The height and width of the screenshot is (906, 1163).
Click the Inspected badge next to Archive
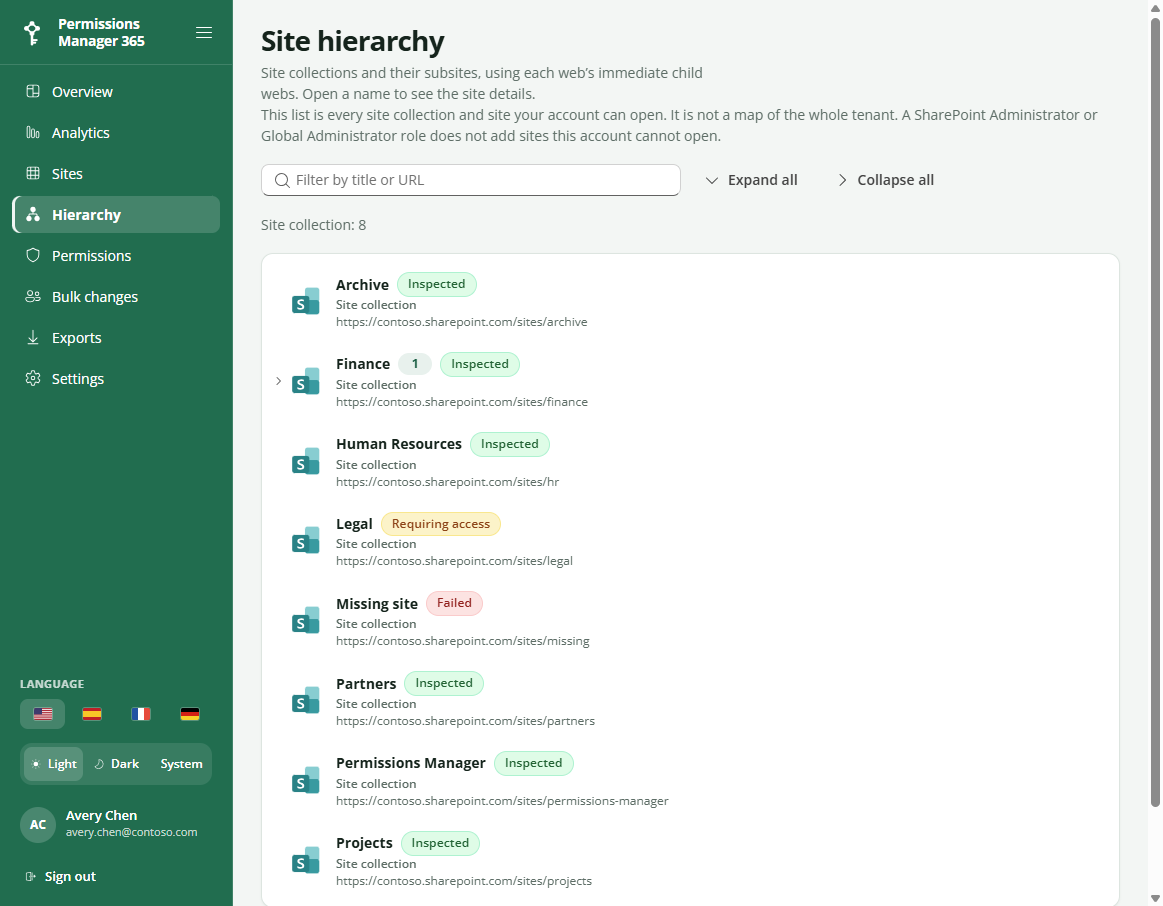coord(436,285)
